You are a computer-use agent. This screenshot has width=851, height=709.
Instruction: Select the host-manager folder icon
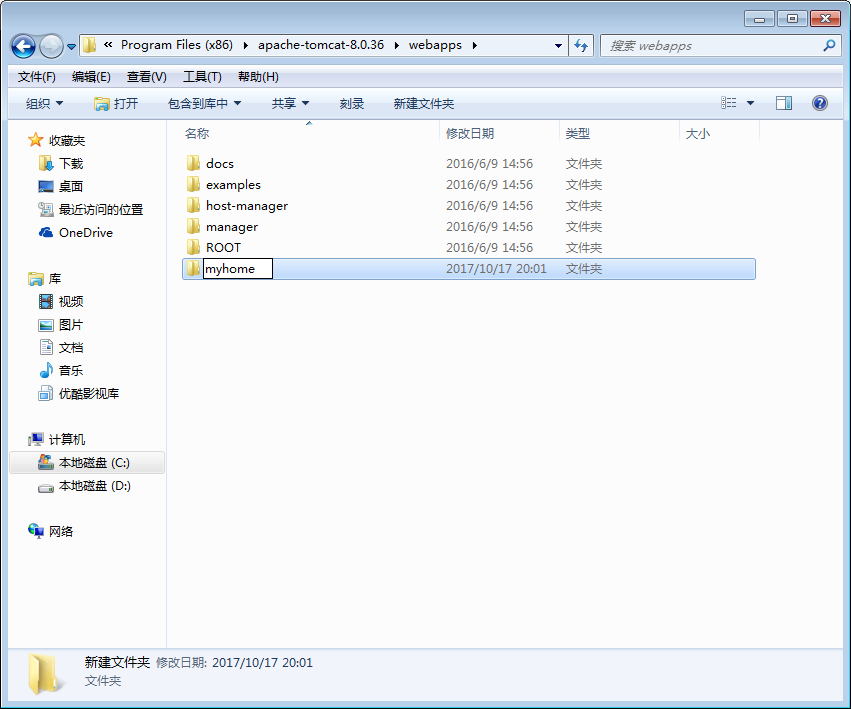[x=193, y=205]
